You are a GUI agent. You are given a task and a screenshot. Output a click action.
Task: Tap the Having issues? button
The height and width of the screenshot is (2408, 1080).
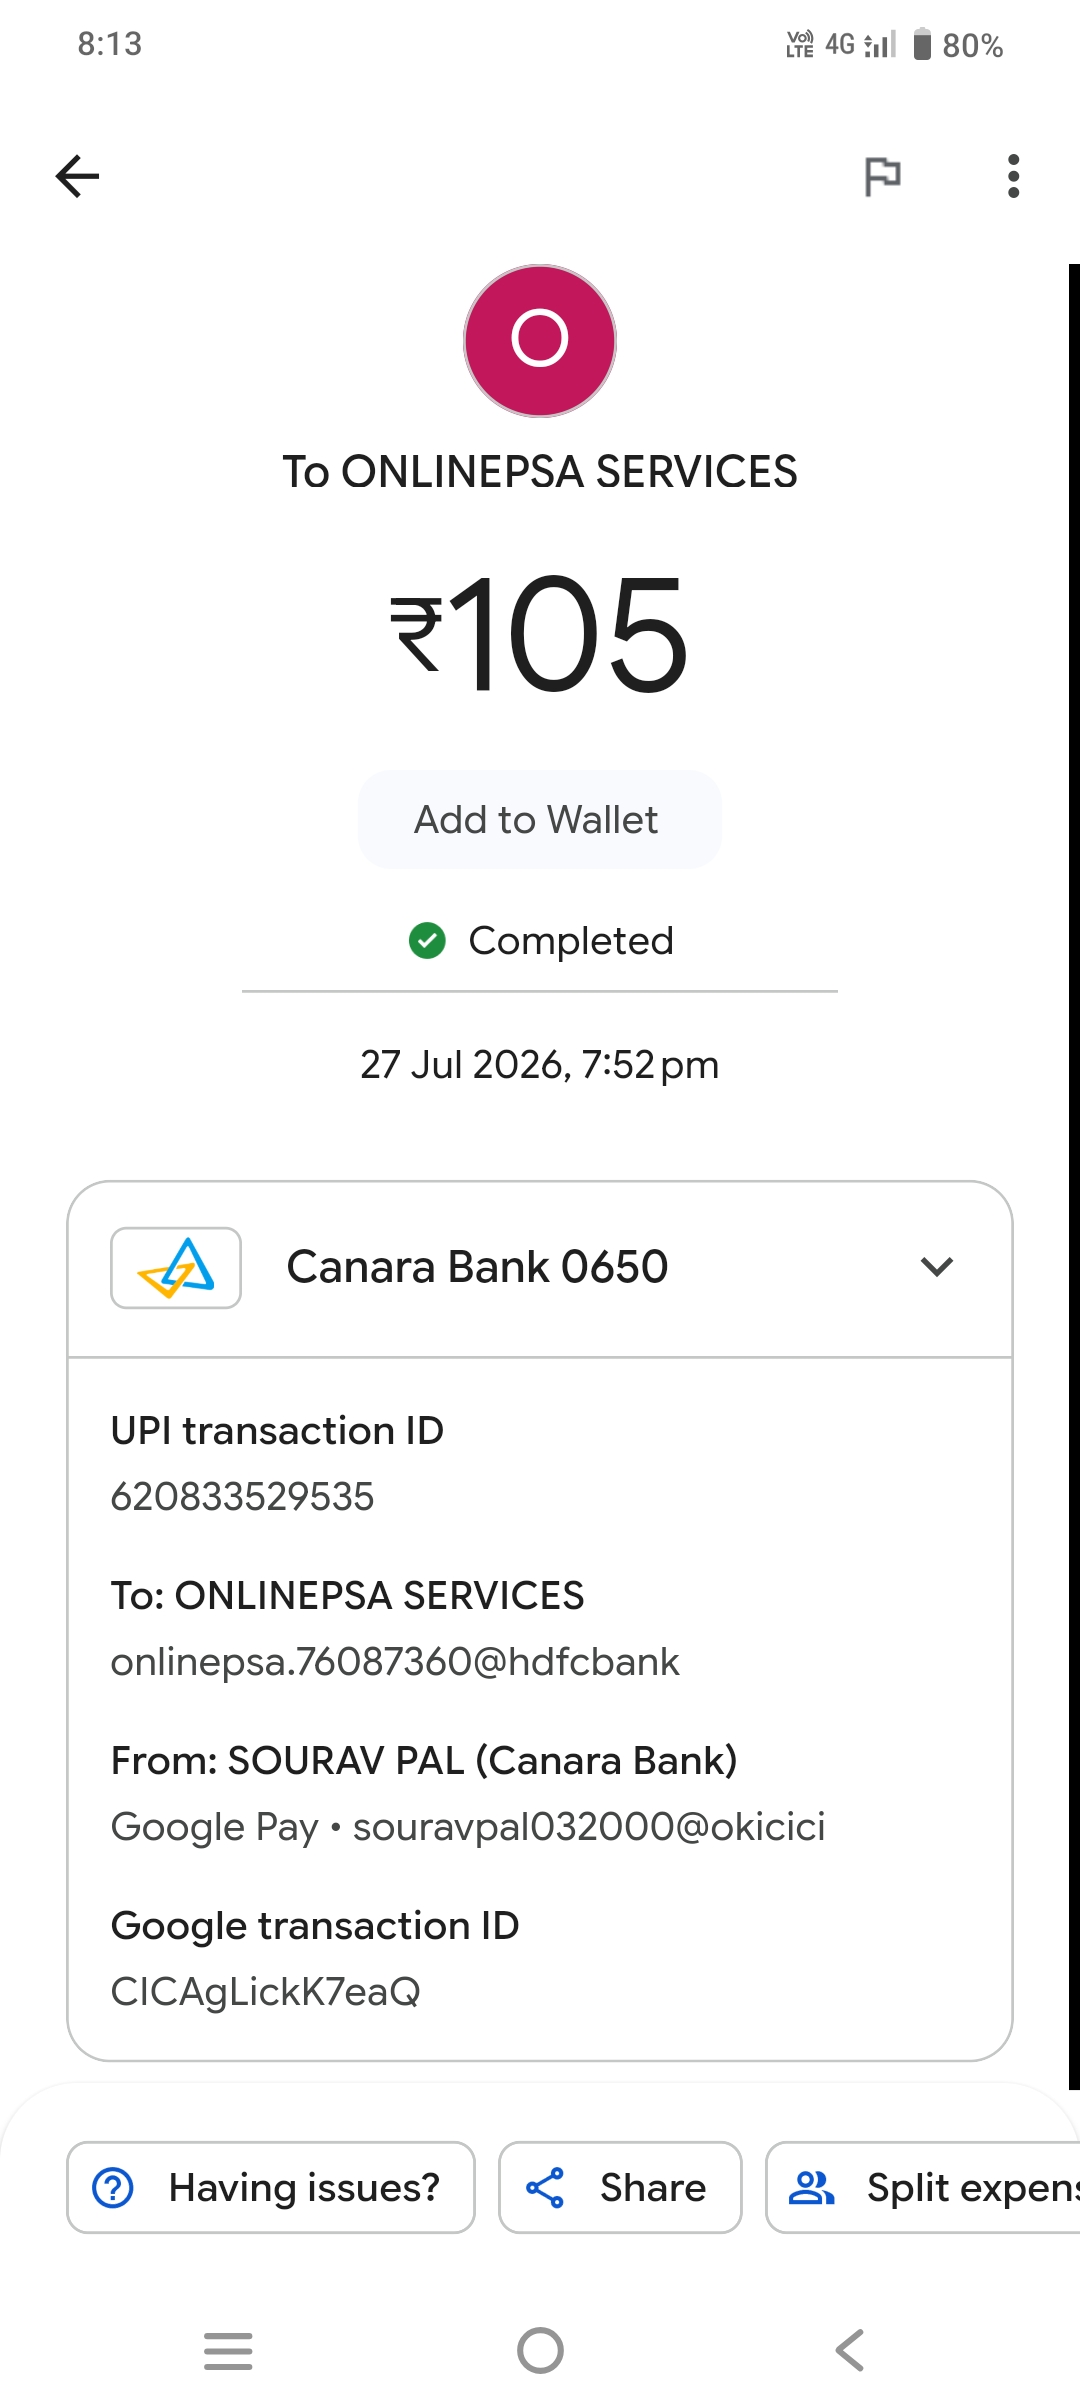pyautogui.click(x=271, y=2187)
